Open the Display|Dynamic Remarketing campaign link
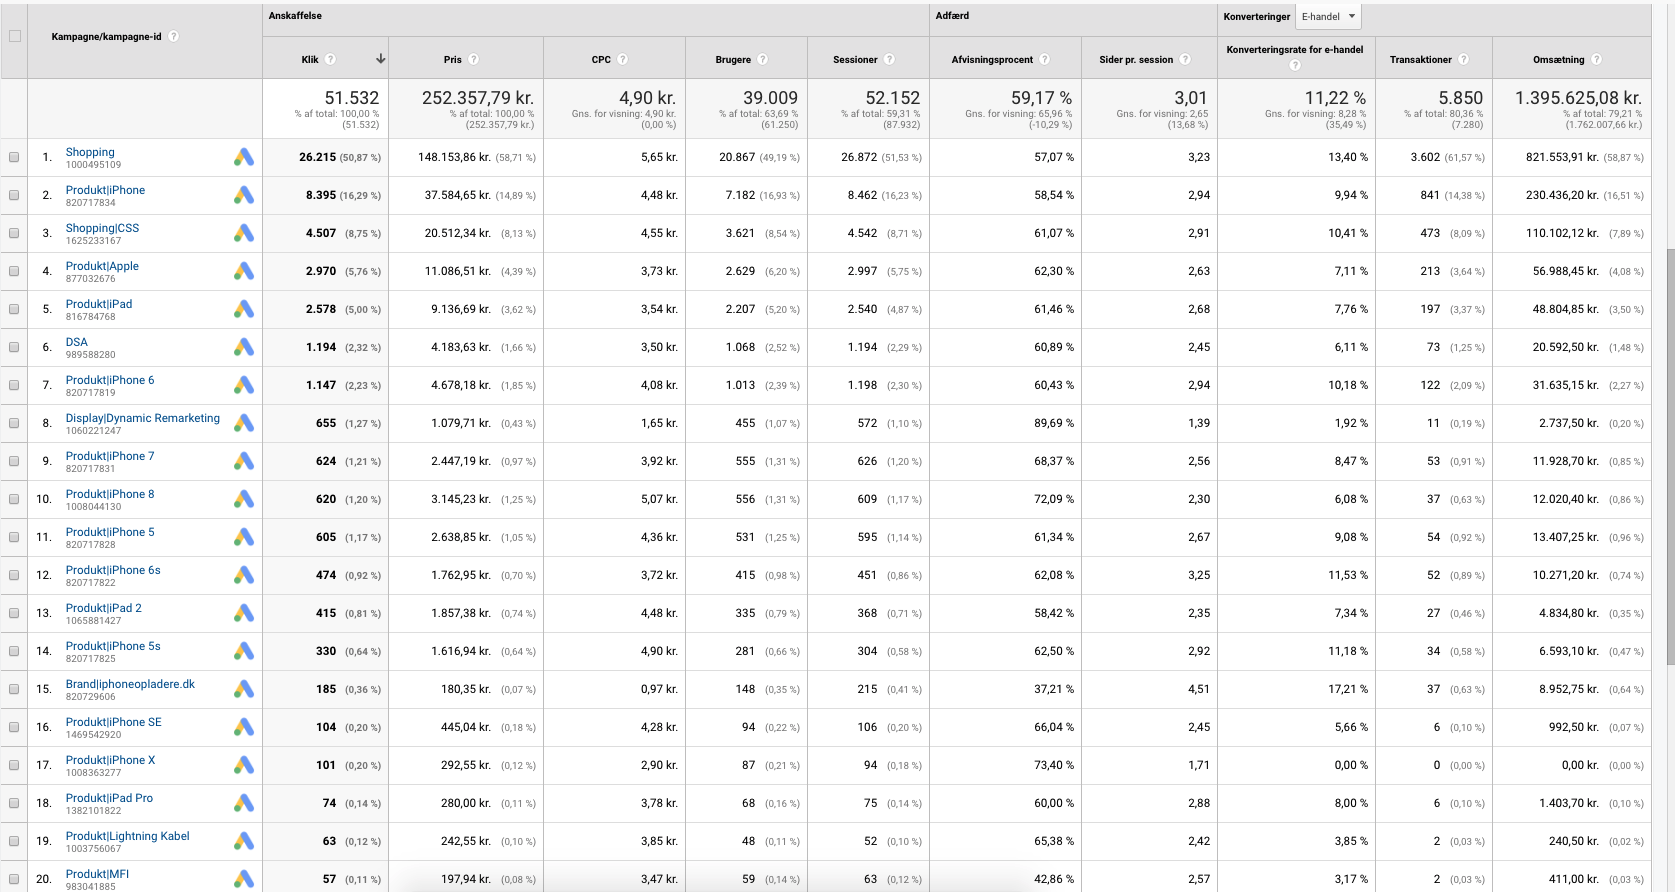 [142, 418]
